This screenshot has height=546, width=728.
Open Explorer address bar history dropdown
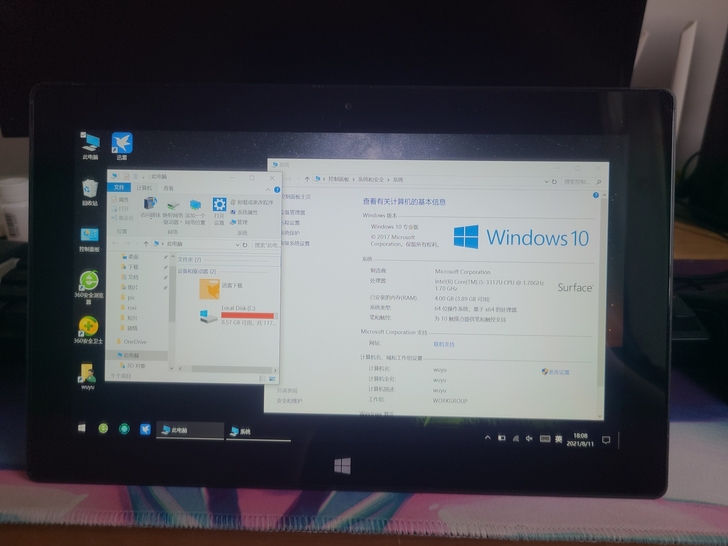[237, 245]
